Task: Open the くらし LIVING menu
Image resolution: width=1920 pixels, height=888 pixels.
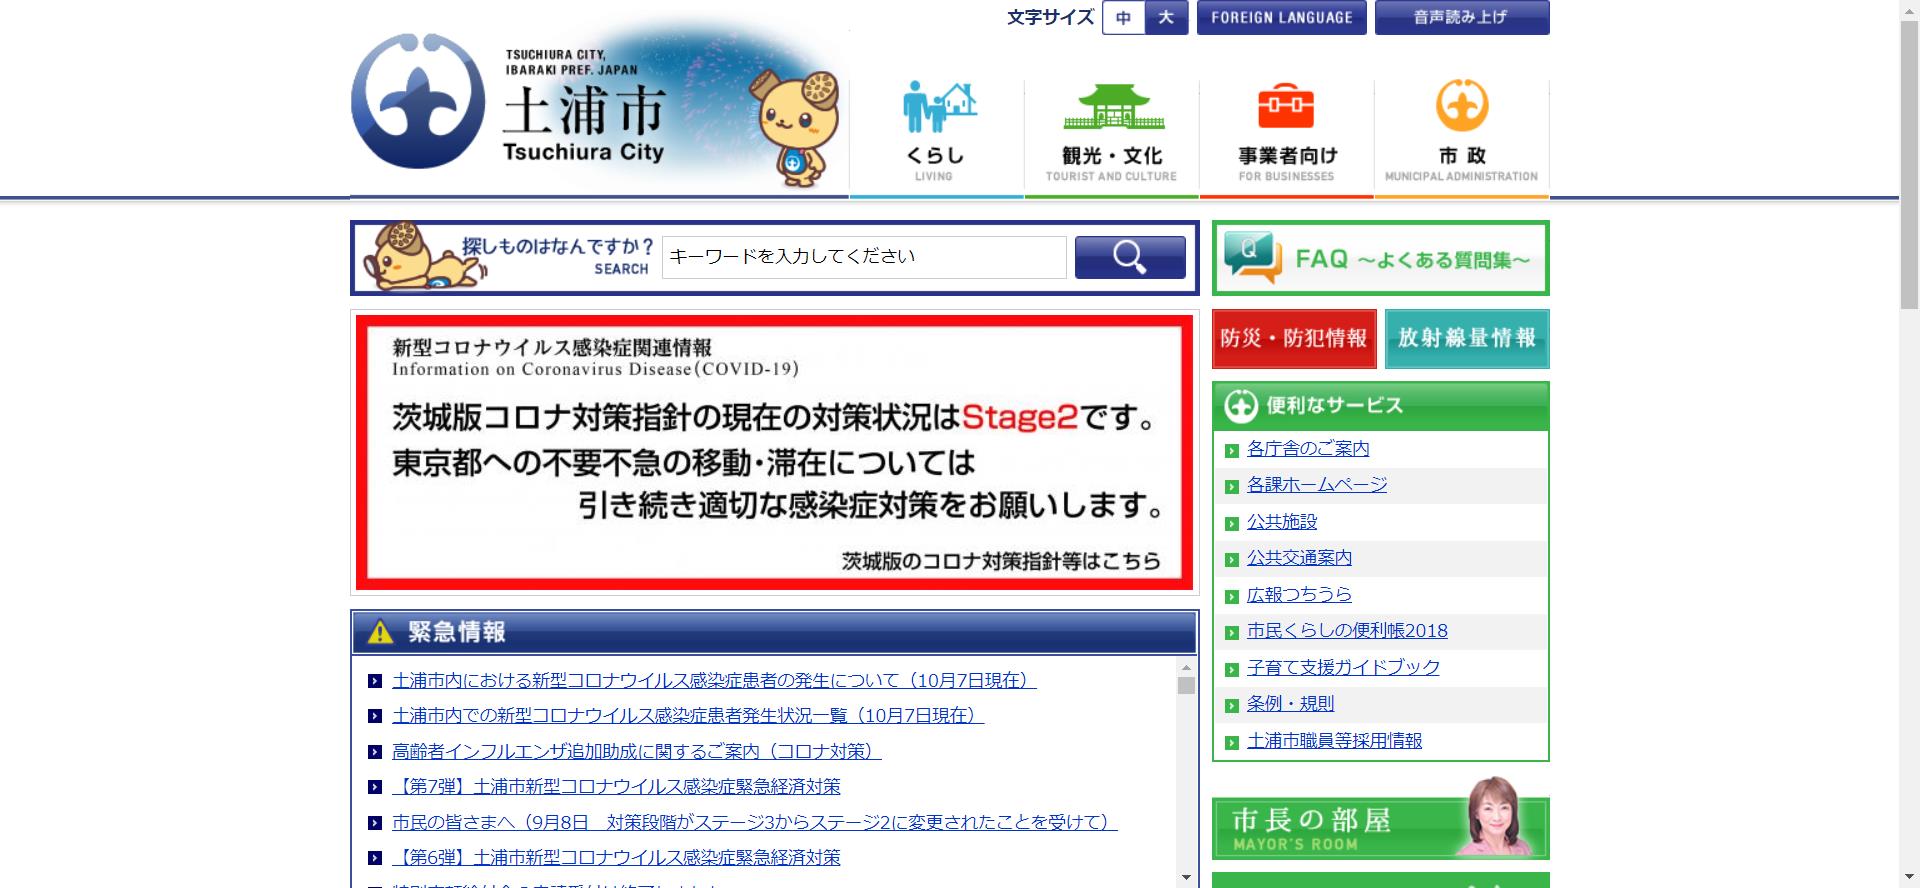Action: [936, 138]
